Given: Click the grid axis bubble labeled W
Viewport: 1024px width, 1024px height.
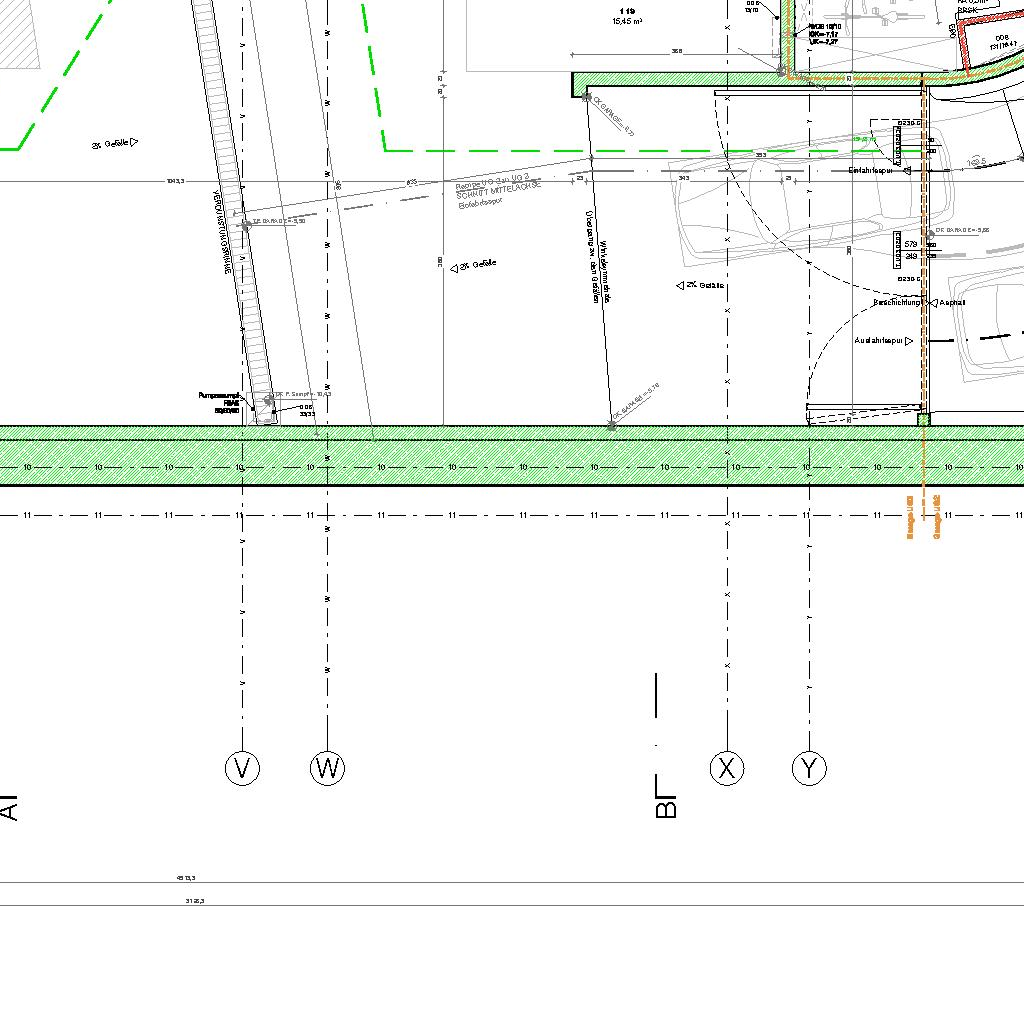Looking at the screenshot, I should [x=327, y=768].
